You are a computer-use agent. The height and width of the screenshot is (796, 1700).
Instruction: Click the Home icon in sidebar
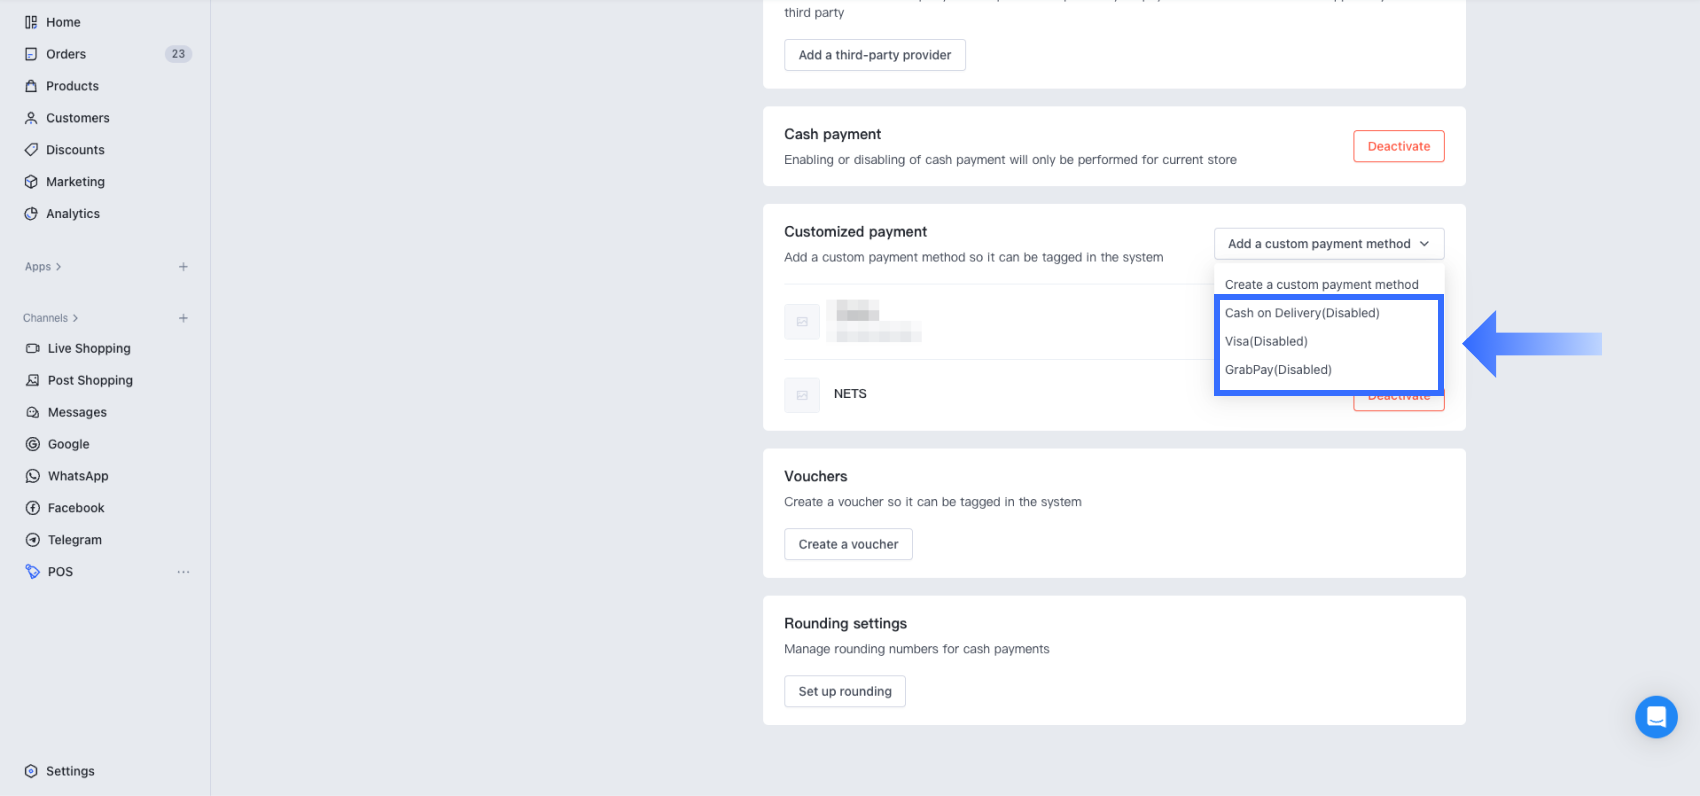[x=31, y=22]
